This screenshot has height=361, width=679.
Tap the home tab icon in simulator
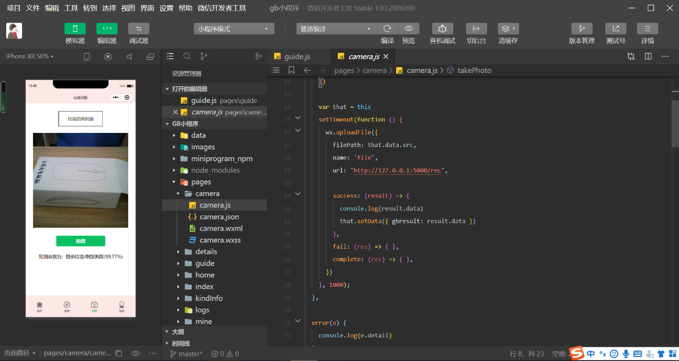(x=39, y=306)
